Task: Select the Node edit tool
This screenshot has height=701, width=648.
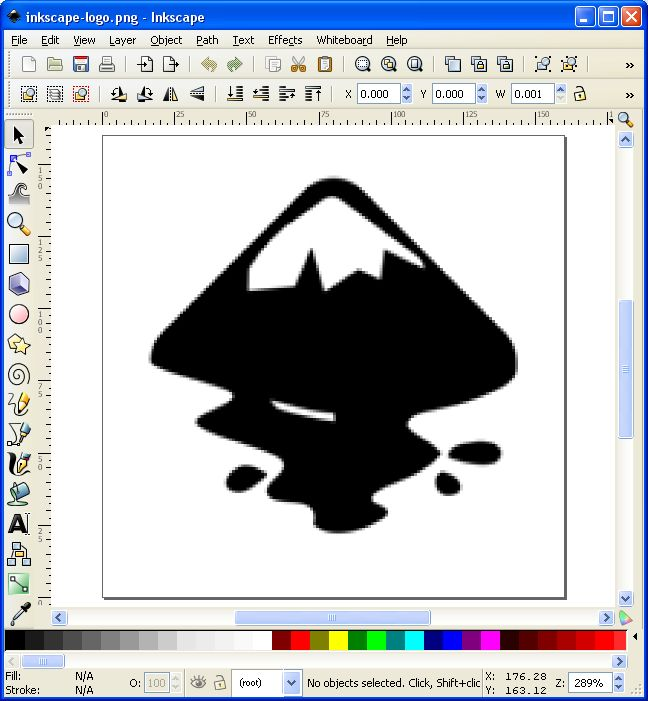Action: point(19,163)
